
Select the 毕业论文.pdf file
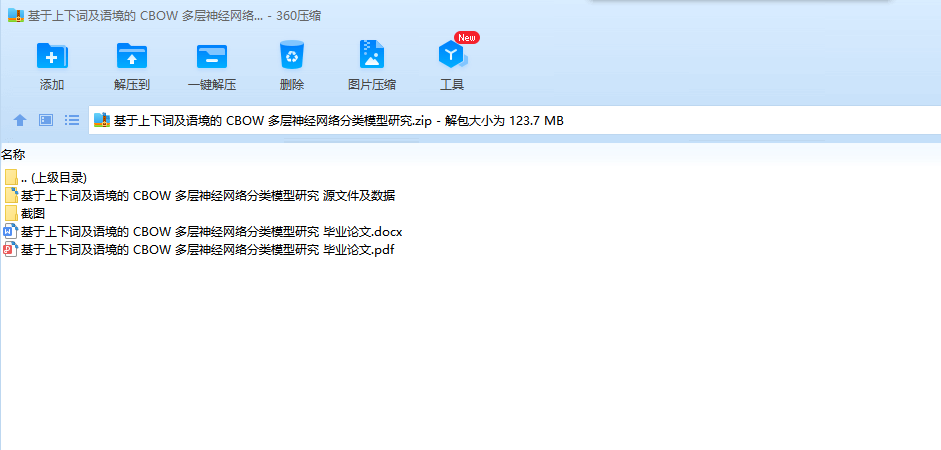tap(199, 250)
